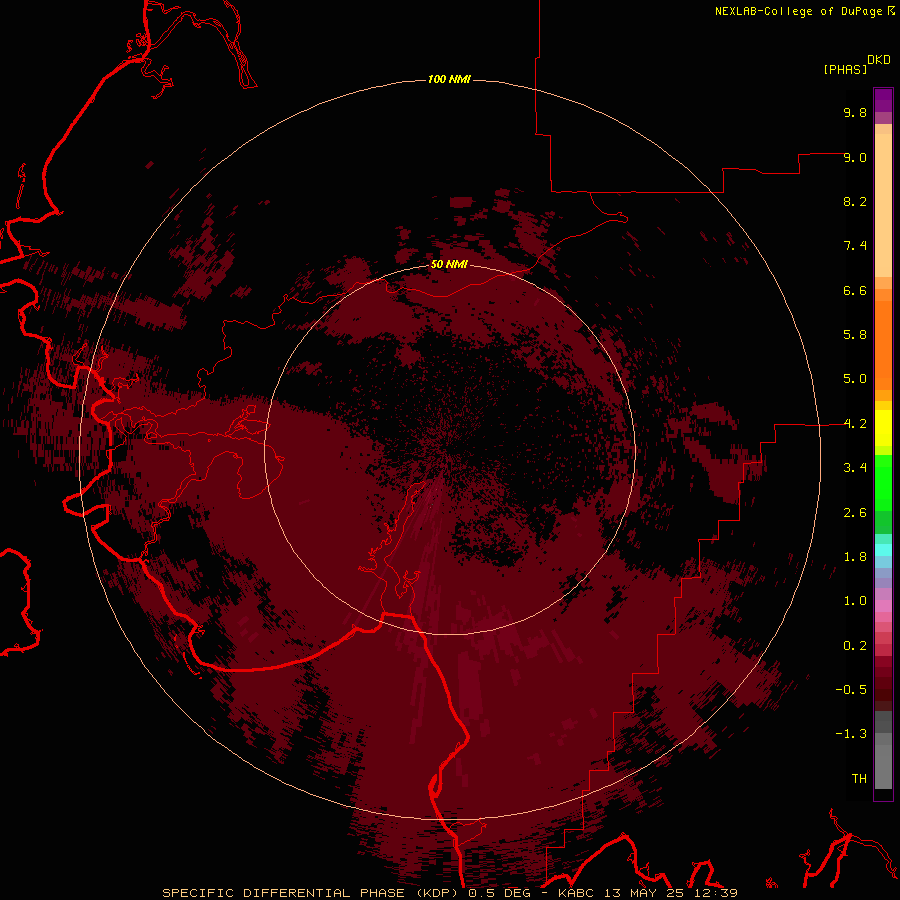Select the 2.6 scale value
This screenshot has height=900, width=900.
tap(855, 513)
